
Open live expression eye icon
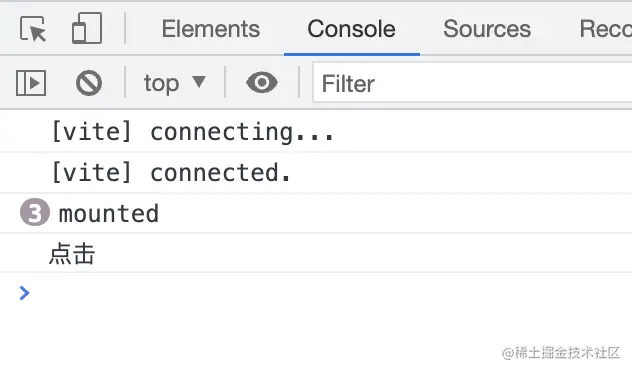point(262,83)
